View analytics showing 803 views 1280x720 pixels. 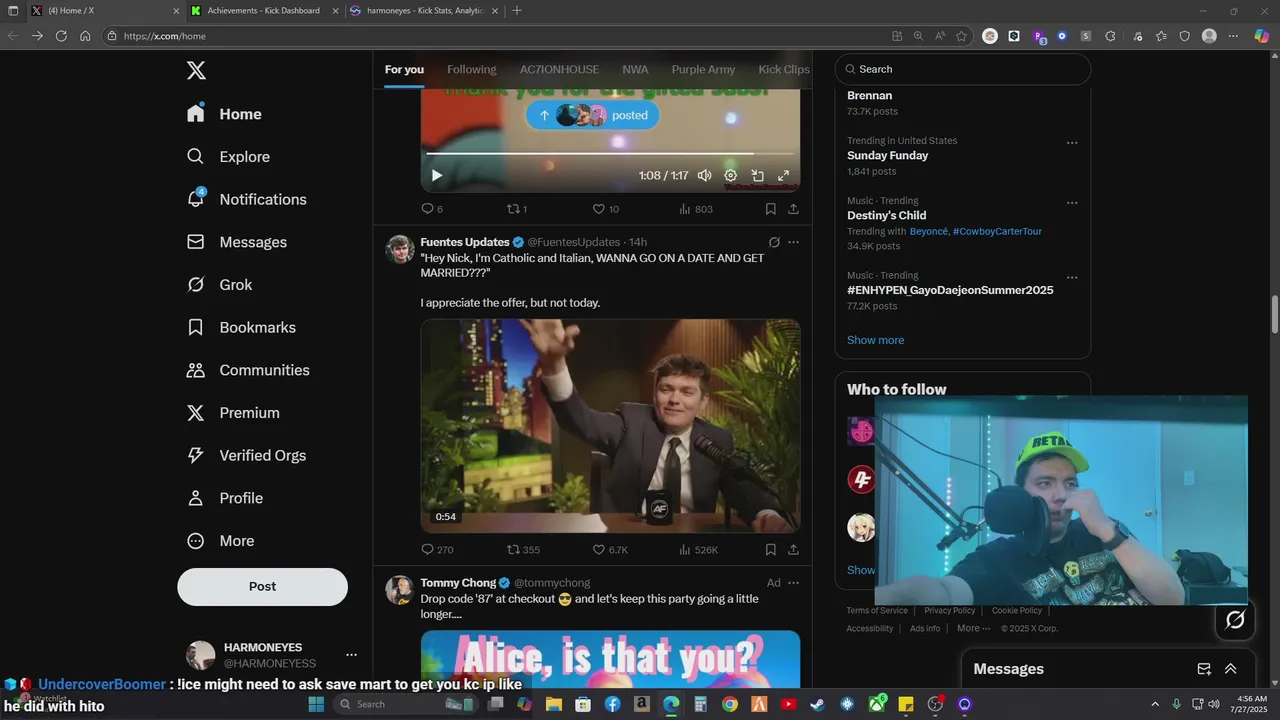pos(696,209)
